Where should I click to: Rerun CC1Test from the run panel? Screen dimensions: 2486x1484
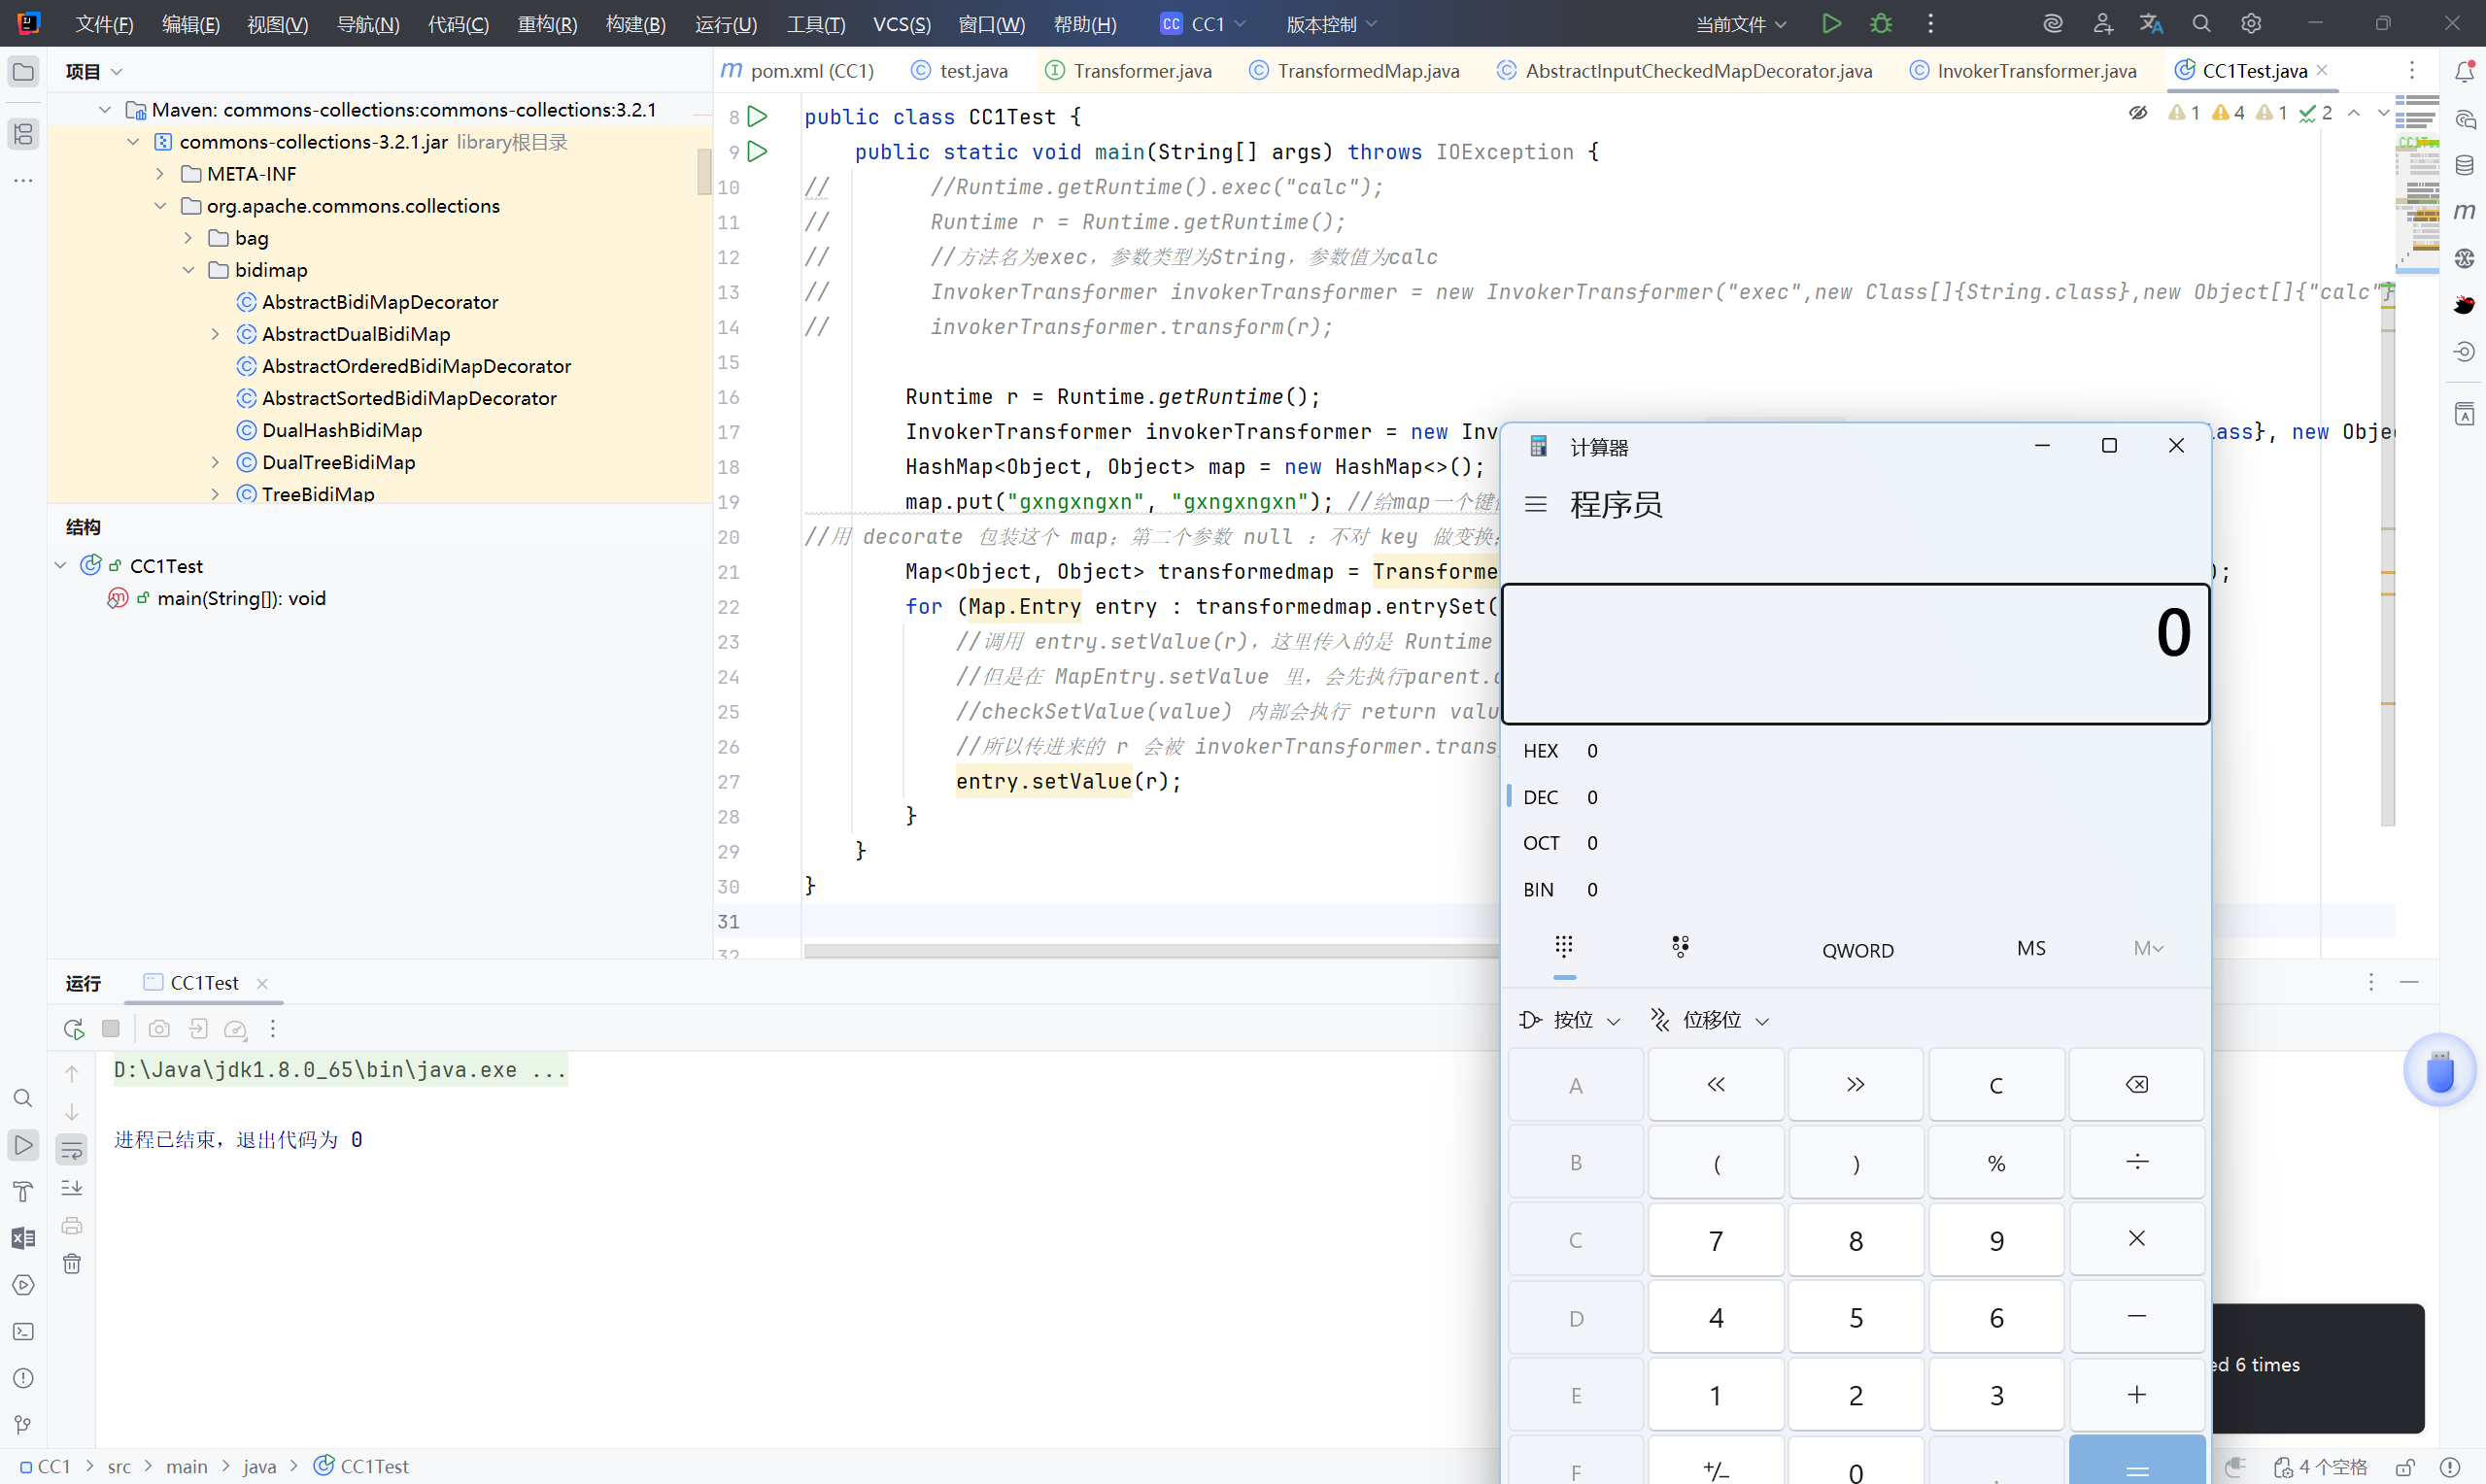74,1028
